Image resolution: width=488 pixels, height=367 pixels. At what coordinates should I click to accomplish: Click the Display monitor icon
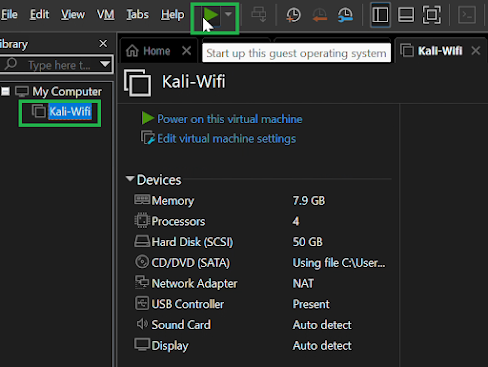[x=142, y=344]
